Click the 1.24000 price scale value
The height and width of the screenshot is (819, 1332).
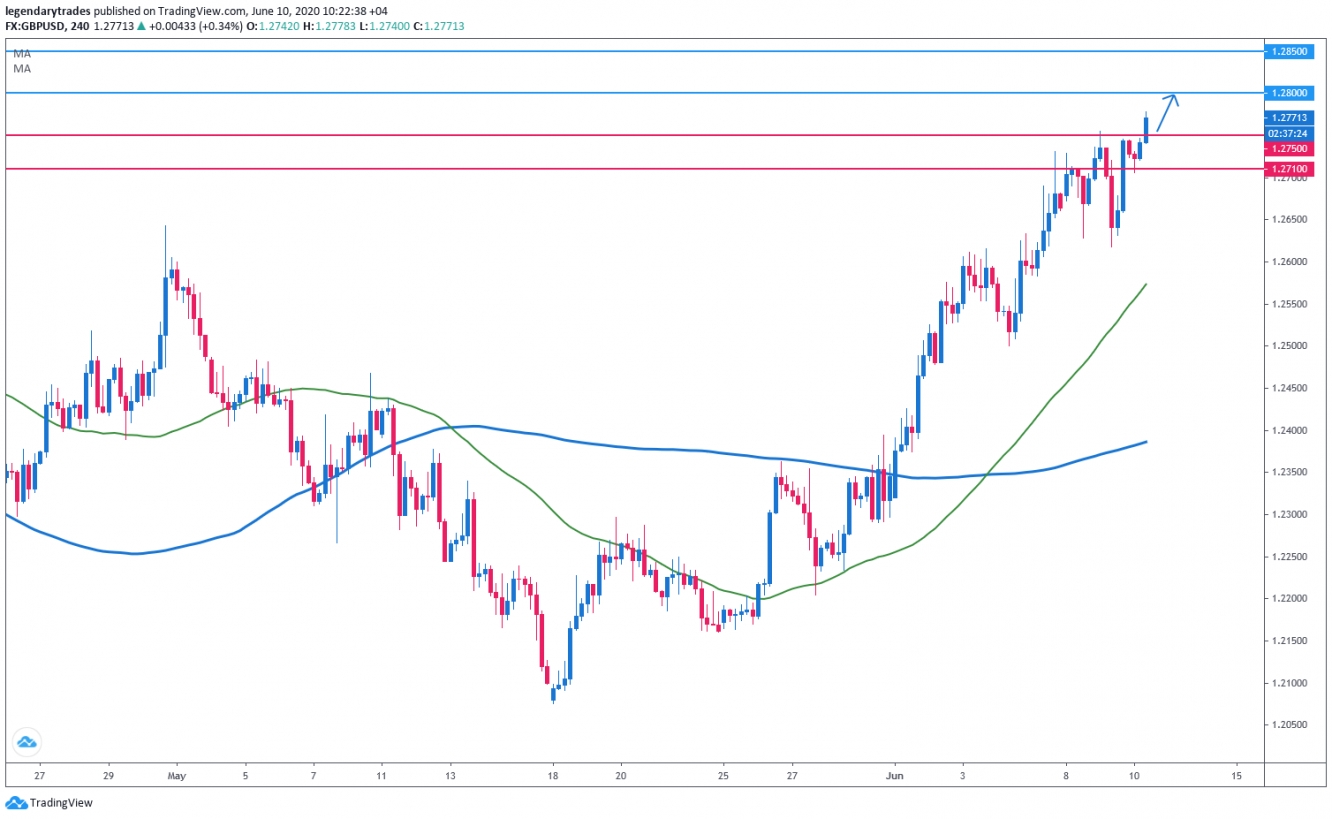pos(1288,430)
